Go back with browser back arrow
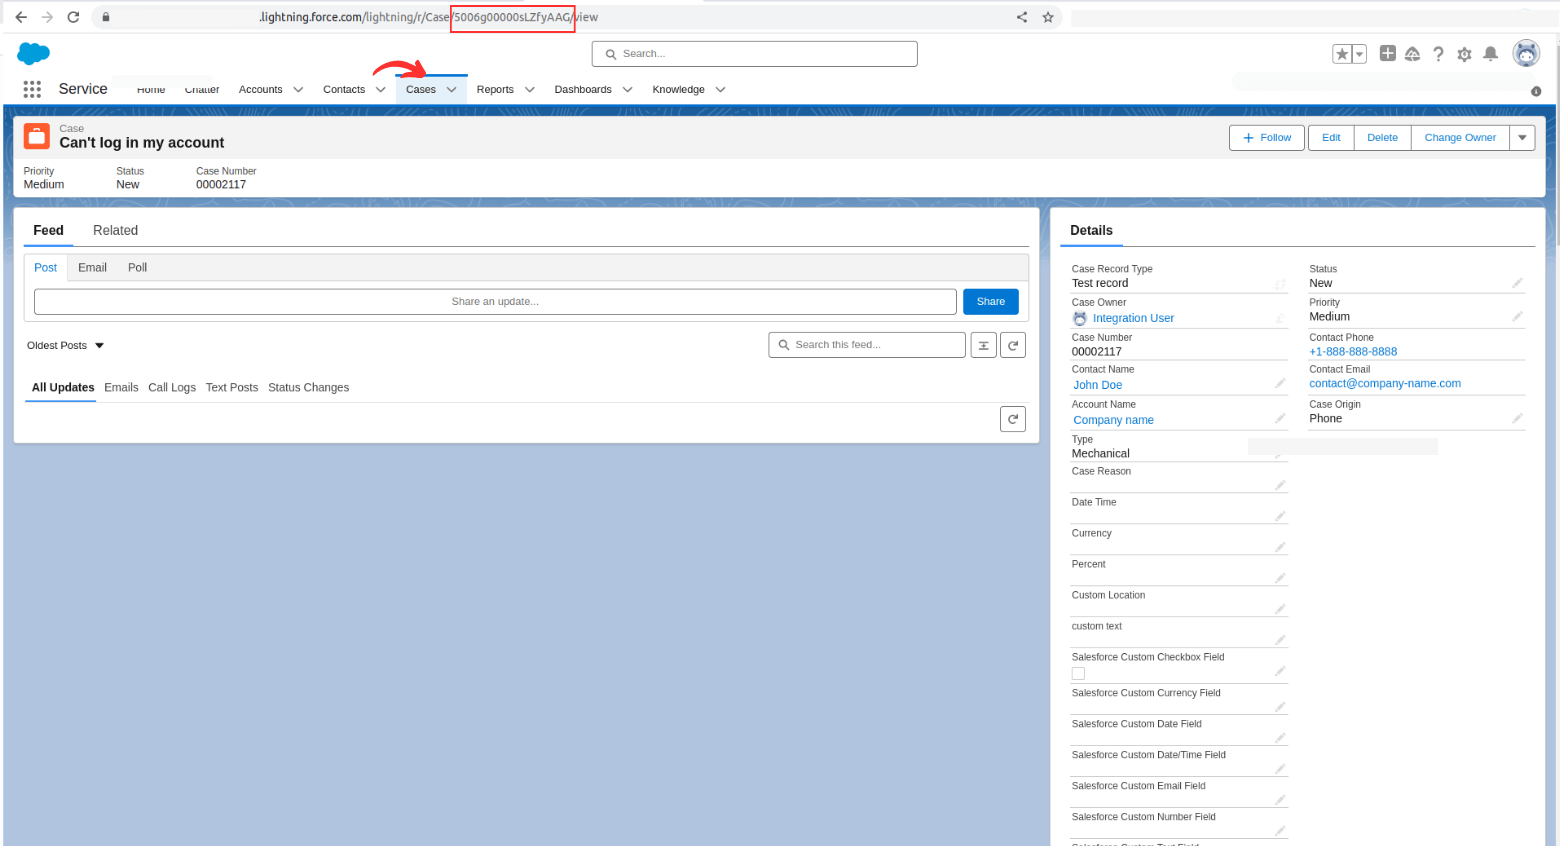 [21, 17]
